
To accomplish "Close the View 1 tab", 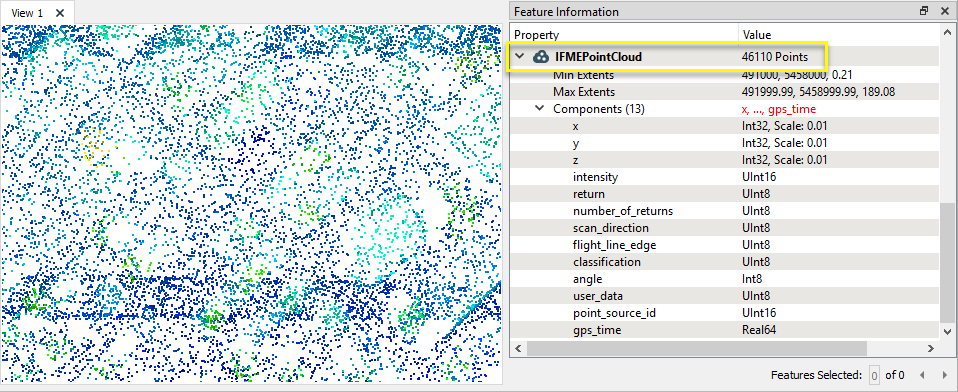I will pos(59,13).
